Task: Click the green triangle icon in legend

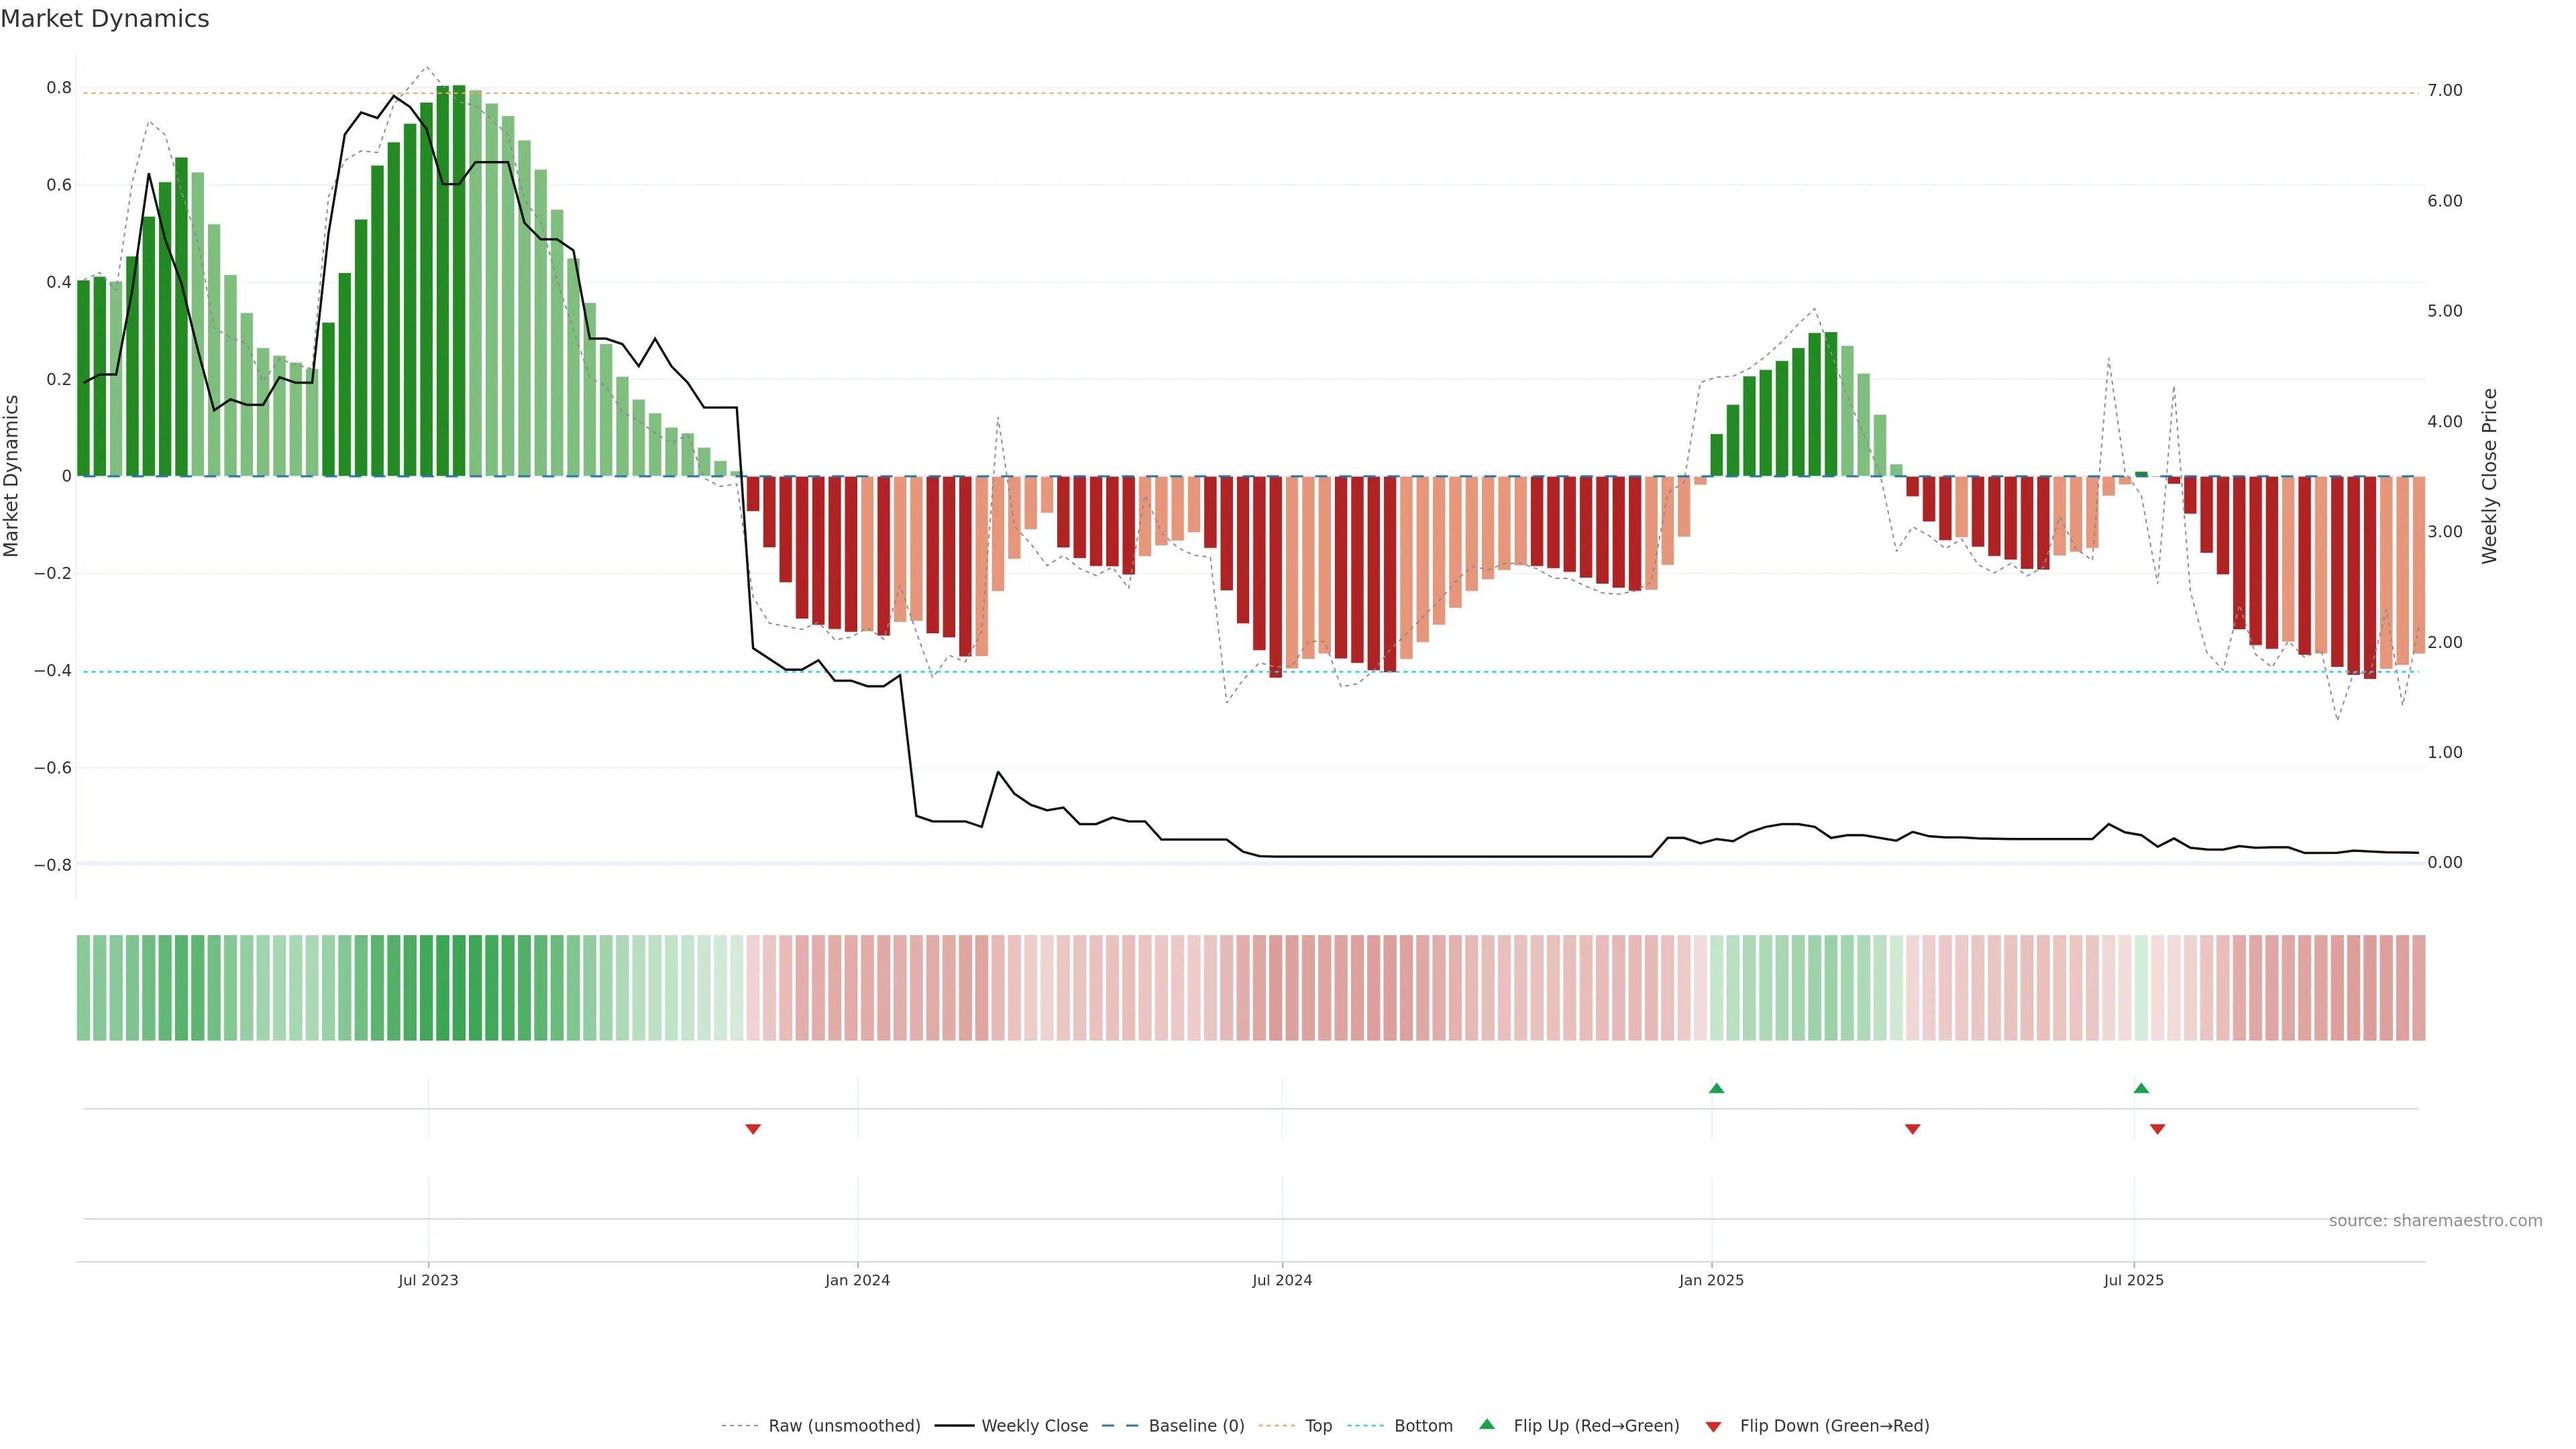Action: pos(1487,1424)
